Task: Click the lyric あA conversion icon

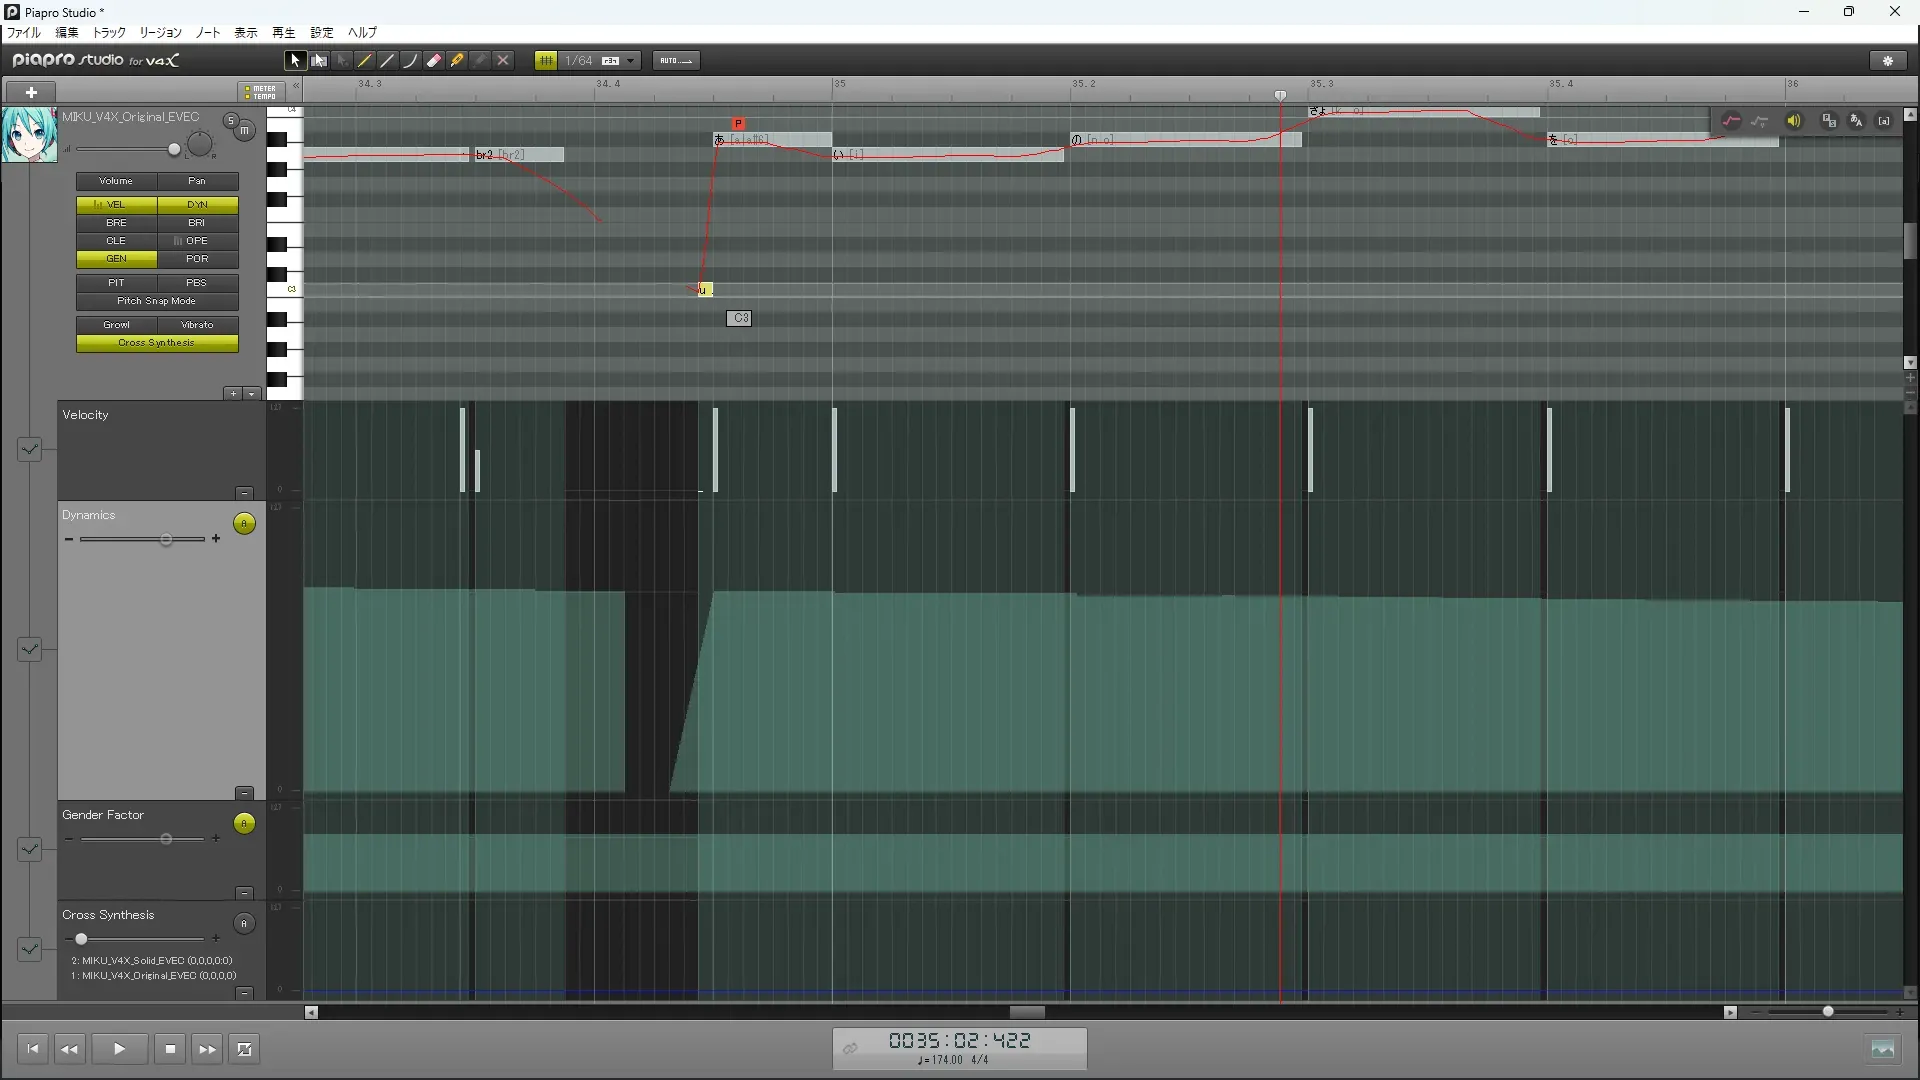Action: click(x=1856, y=121)
